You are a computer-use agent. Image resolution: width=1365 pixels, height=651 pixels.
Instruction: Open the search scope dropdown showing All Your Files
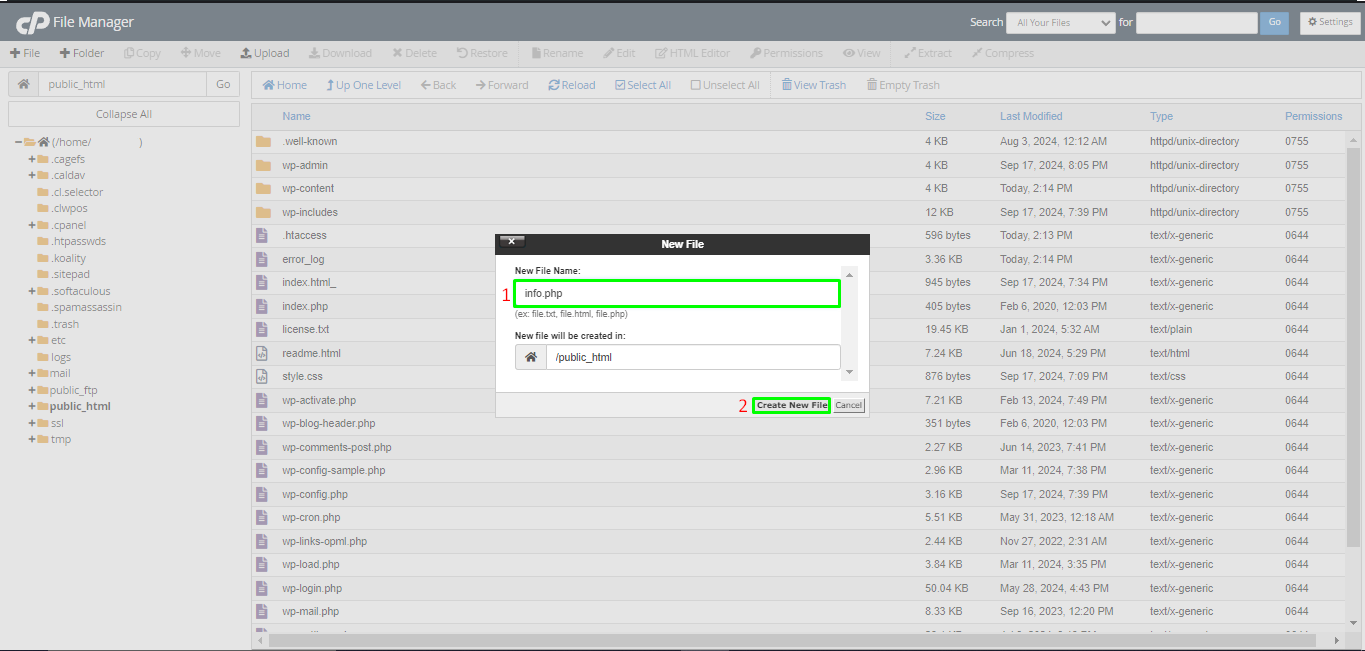click(x=1060, y=22)
